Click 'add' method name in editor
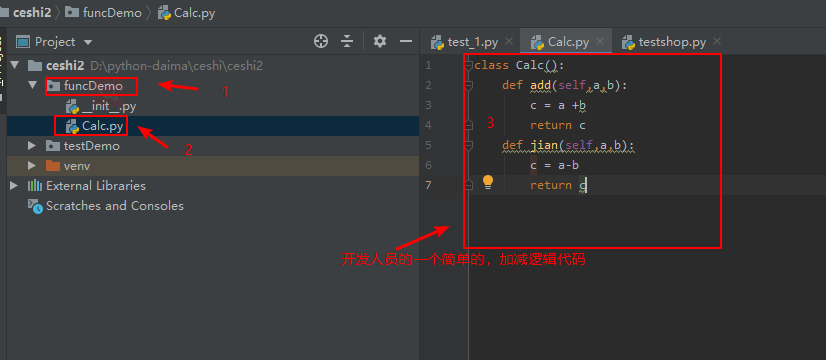 click(x=540, y=85)
